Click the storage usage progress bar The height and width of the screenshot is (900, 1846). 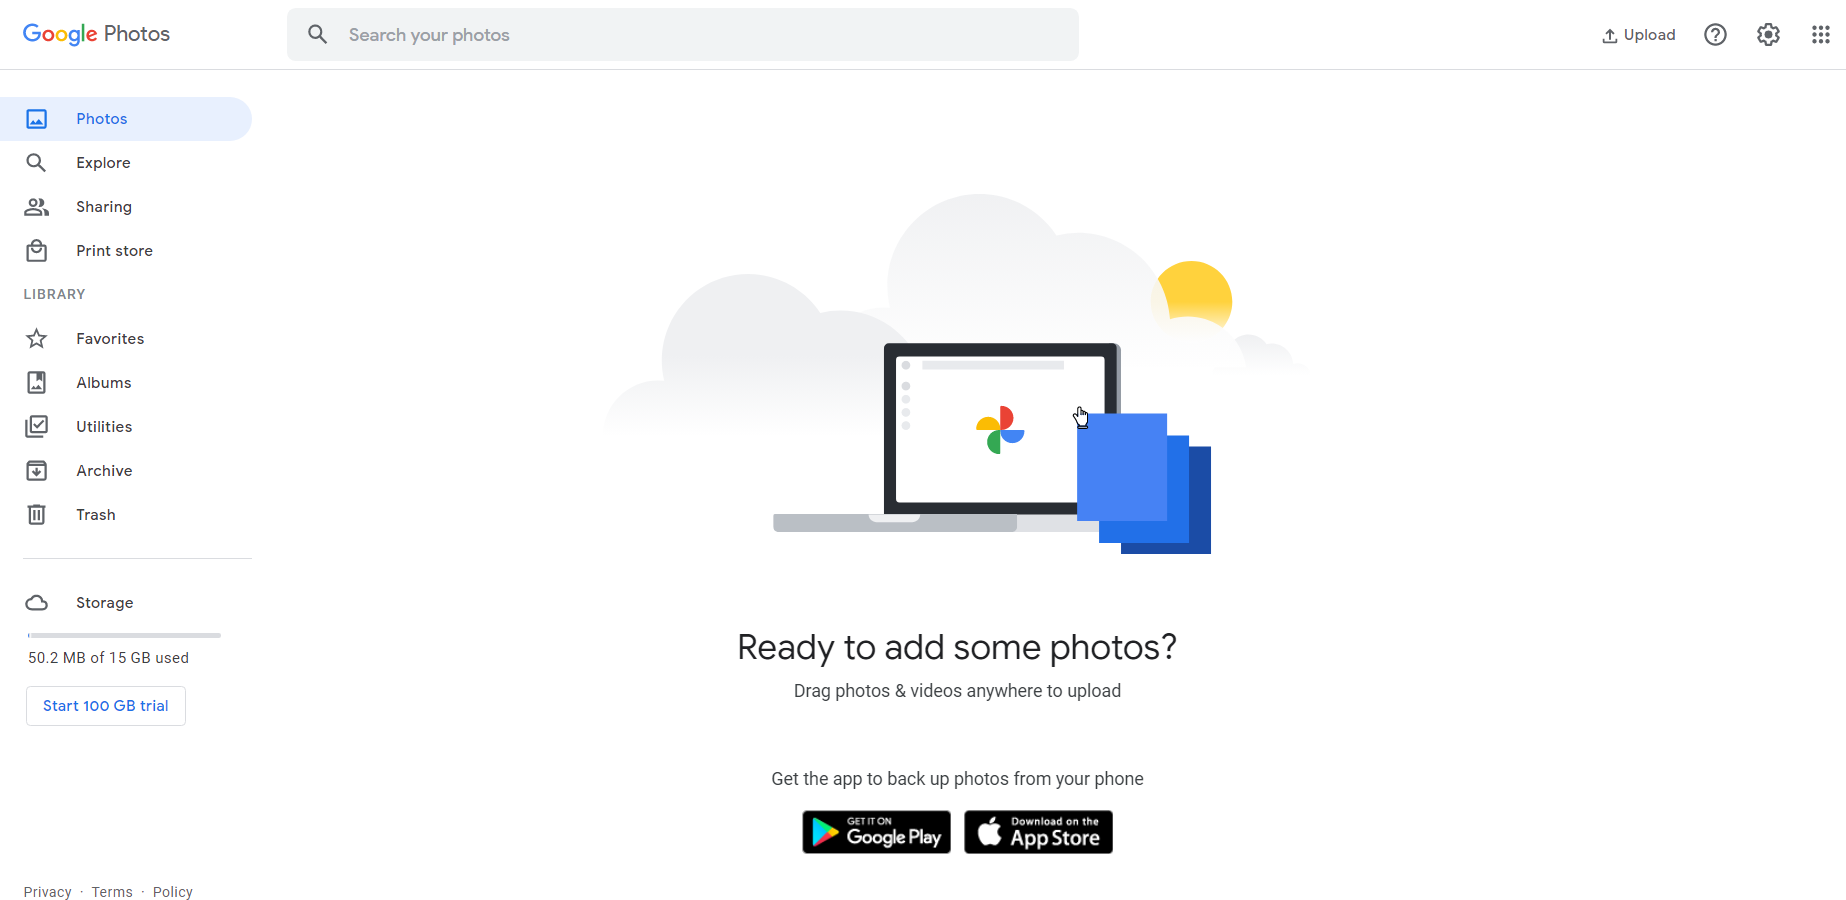[124, 635]
